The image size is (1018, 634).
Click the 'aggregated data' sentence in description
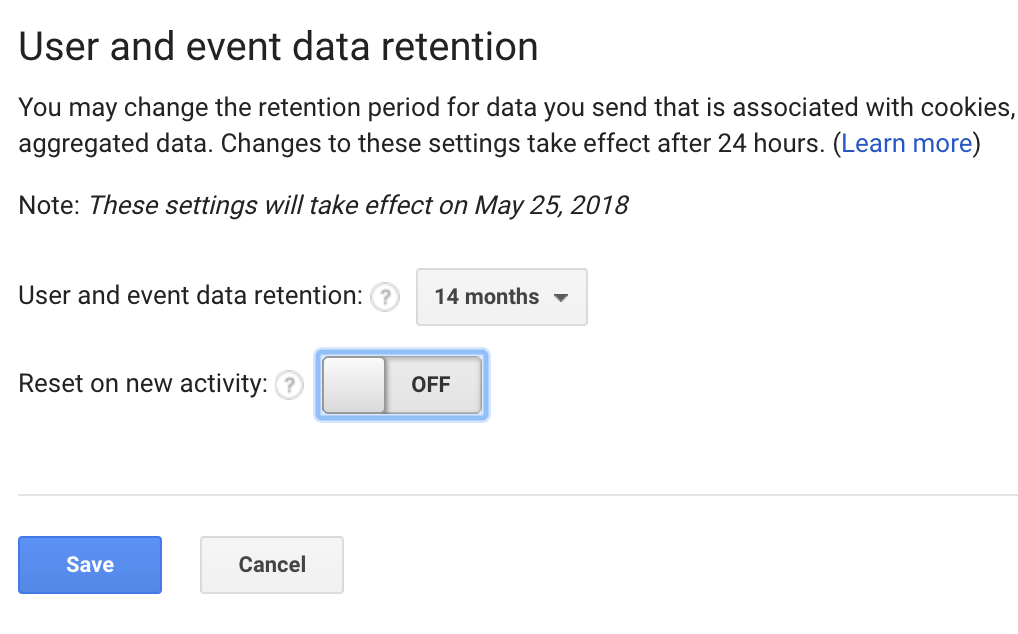pyautogui.click(x=116, y=144)
